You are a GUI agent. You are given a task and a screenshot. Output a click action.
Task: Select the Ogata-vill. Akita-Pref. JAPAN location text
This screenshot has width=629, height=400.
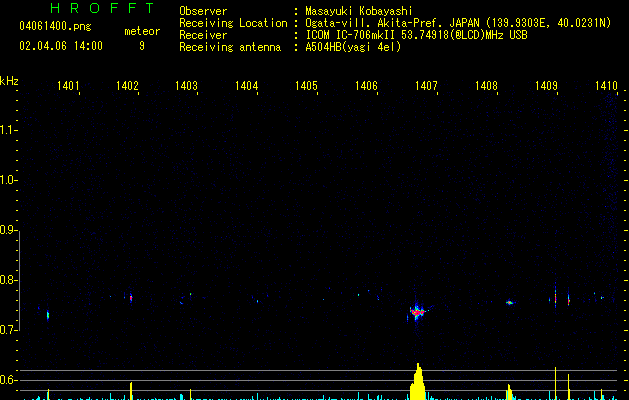click(x=458, y=23)
